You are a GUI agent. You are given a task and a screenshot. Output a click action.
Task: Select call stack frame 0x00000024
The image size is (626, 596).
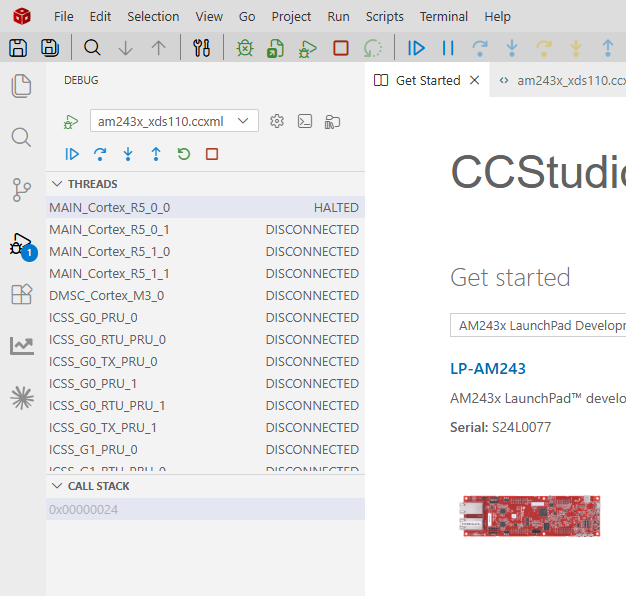point(205,509)
